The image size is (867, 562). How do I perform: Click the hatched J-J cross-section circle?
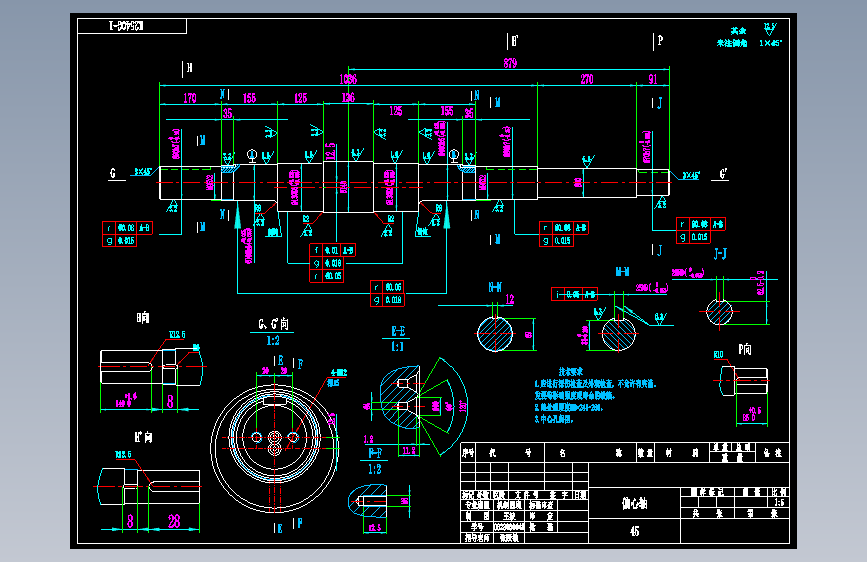719,312
